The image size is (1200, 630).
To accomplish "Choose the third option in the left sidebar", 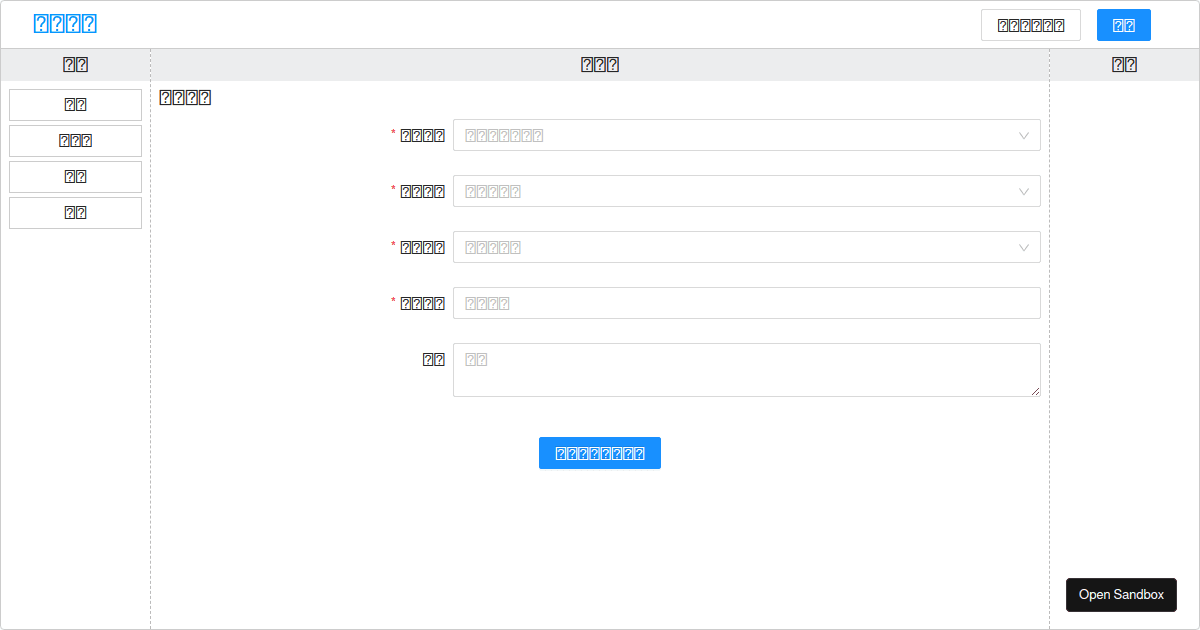I will point(75,176).
